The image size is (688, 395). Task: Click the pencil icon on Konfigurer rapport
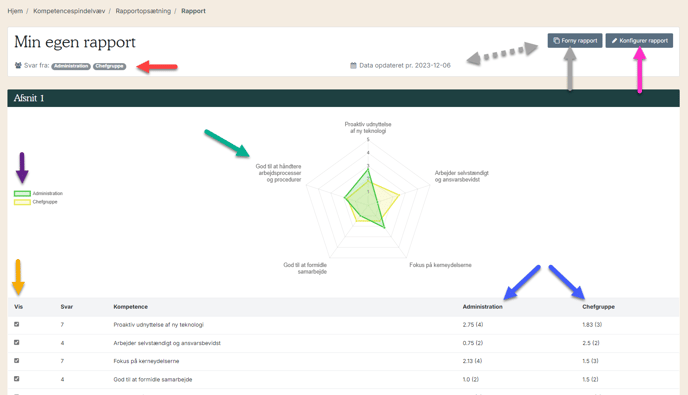(x=615, y=40)
